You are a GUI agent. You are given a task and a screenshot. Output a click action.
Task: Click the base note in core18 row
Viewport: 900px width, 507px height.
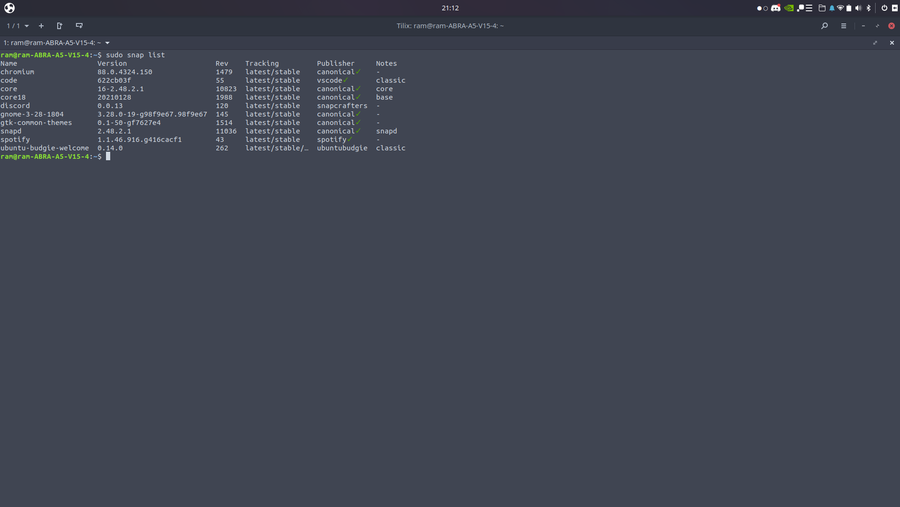[384, 97]
